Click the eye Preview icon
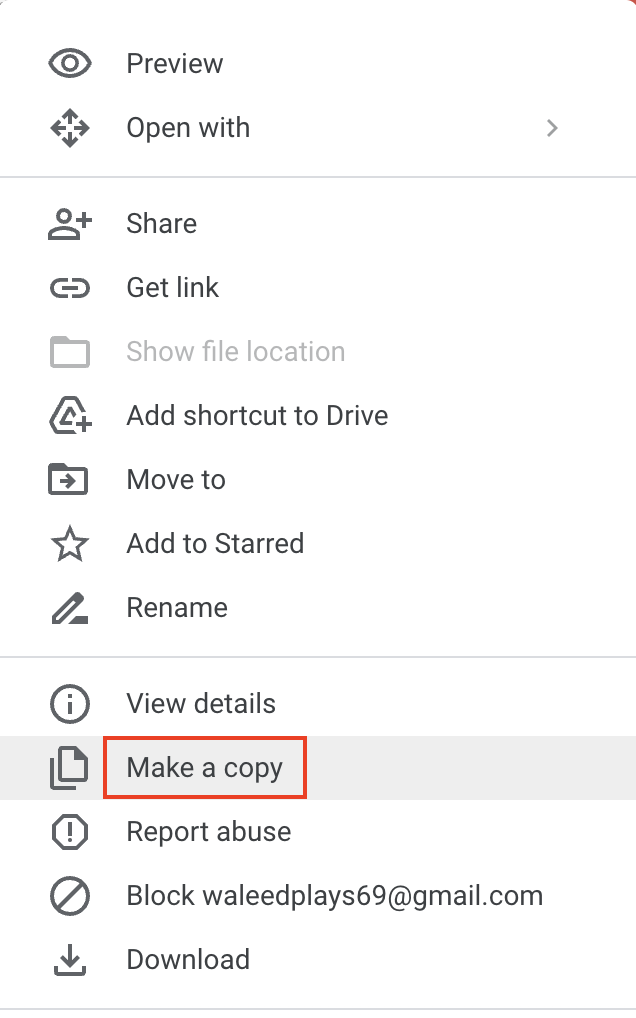 [70, 64]
